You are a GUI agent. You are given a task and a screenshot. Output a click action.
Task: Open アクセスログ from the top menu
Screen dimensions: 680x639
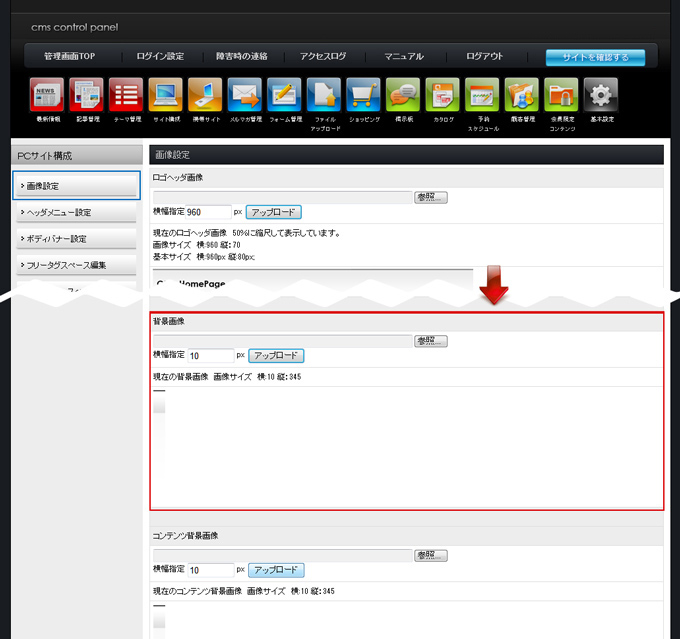click(x=323, y=57)
